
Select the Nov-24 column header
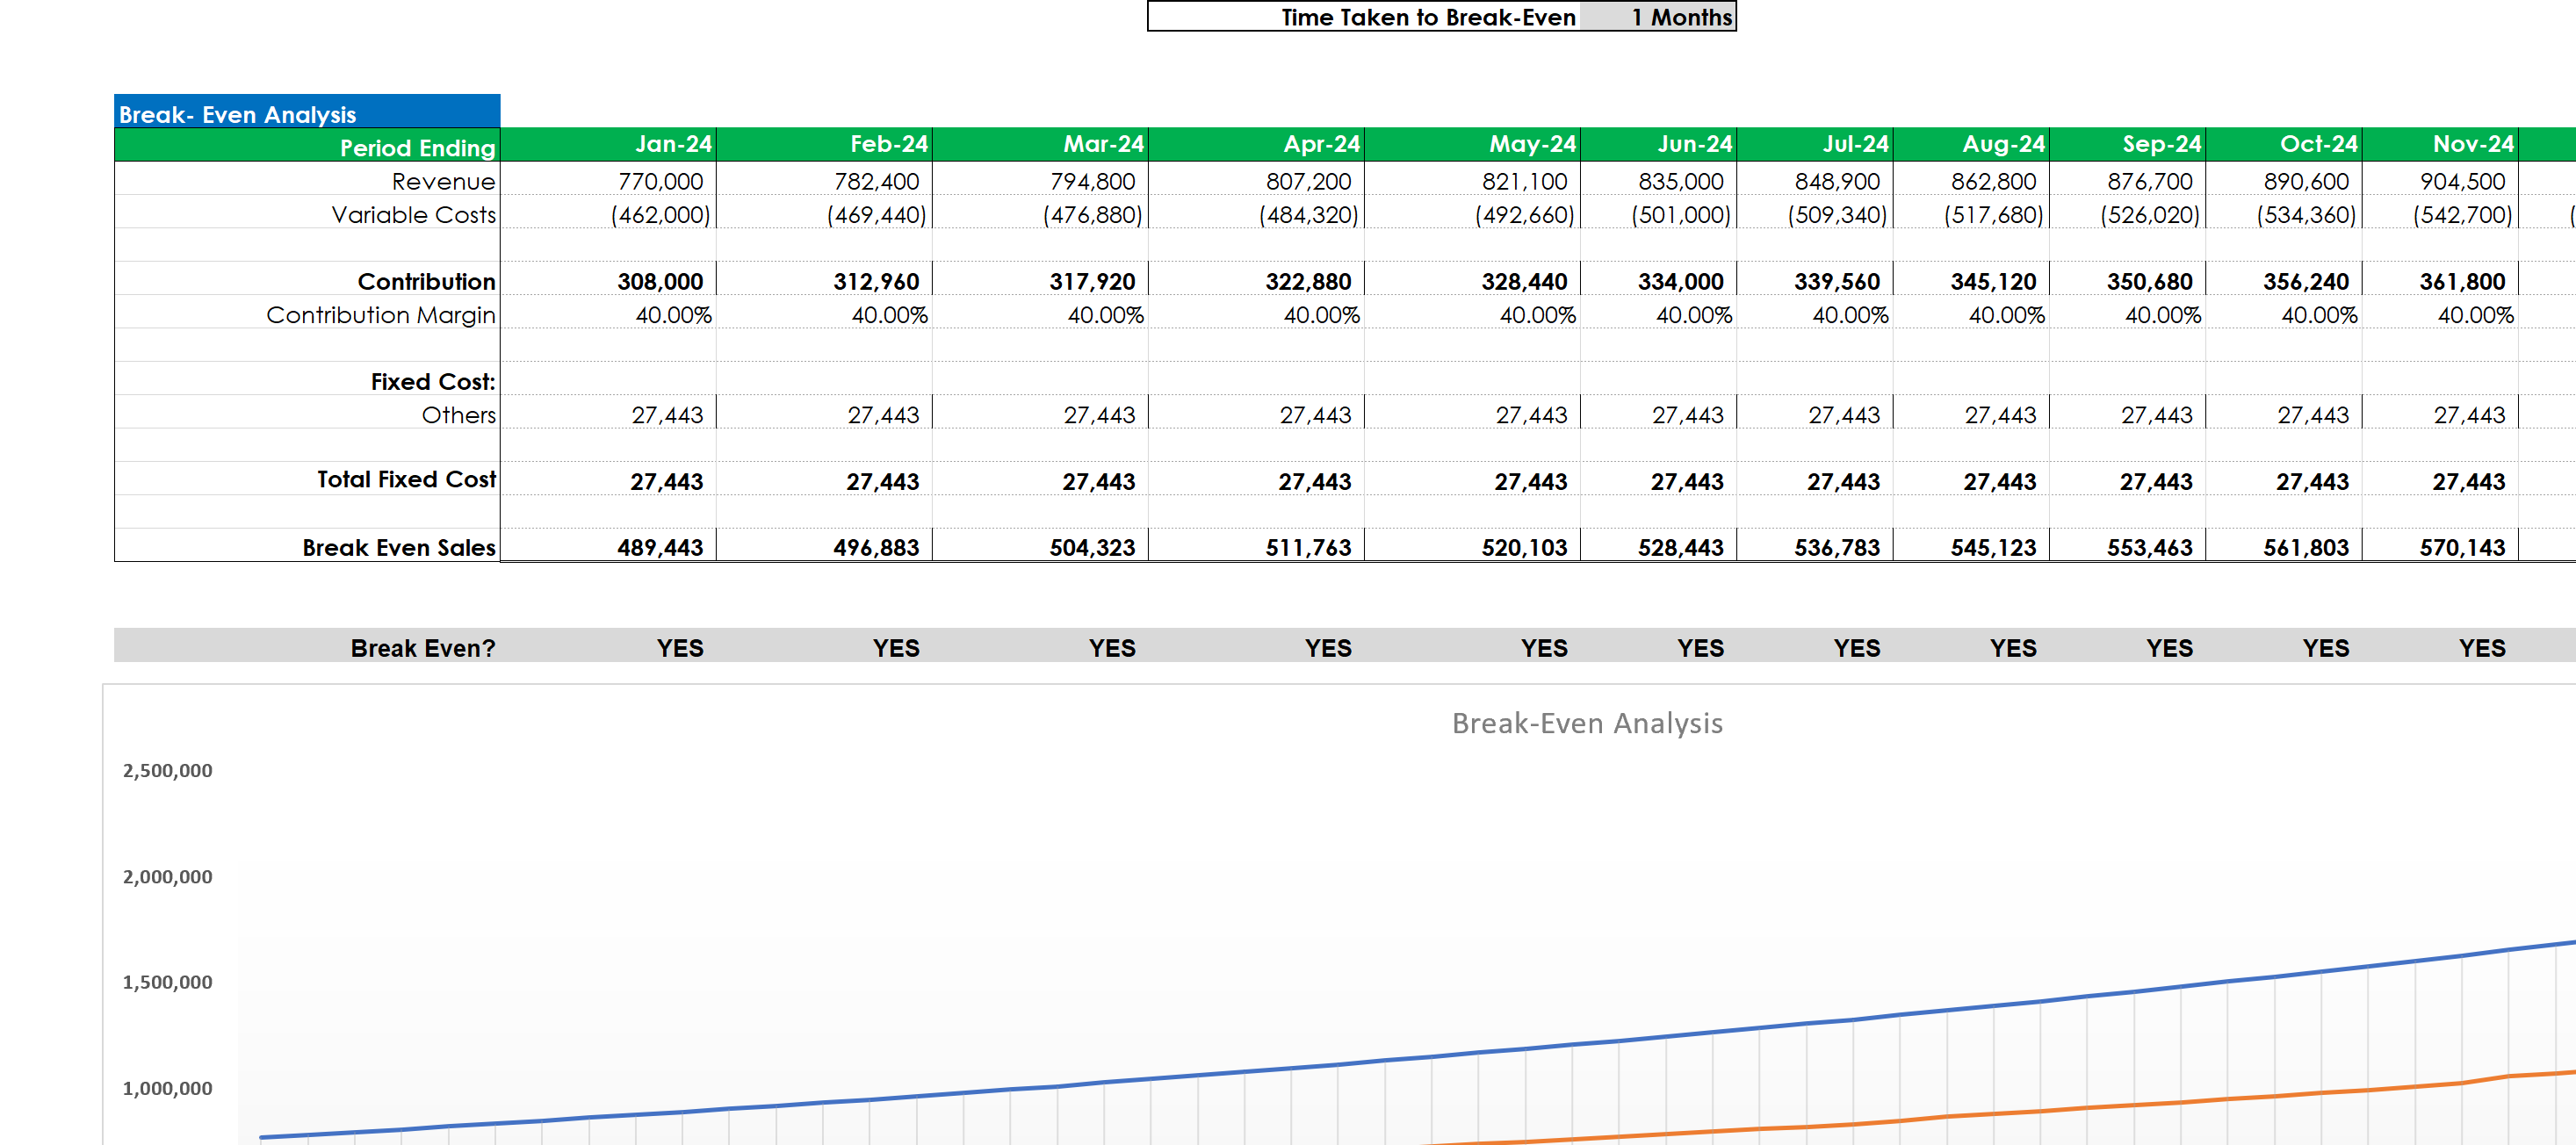[2440, 144]
